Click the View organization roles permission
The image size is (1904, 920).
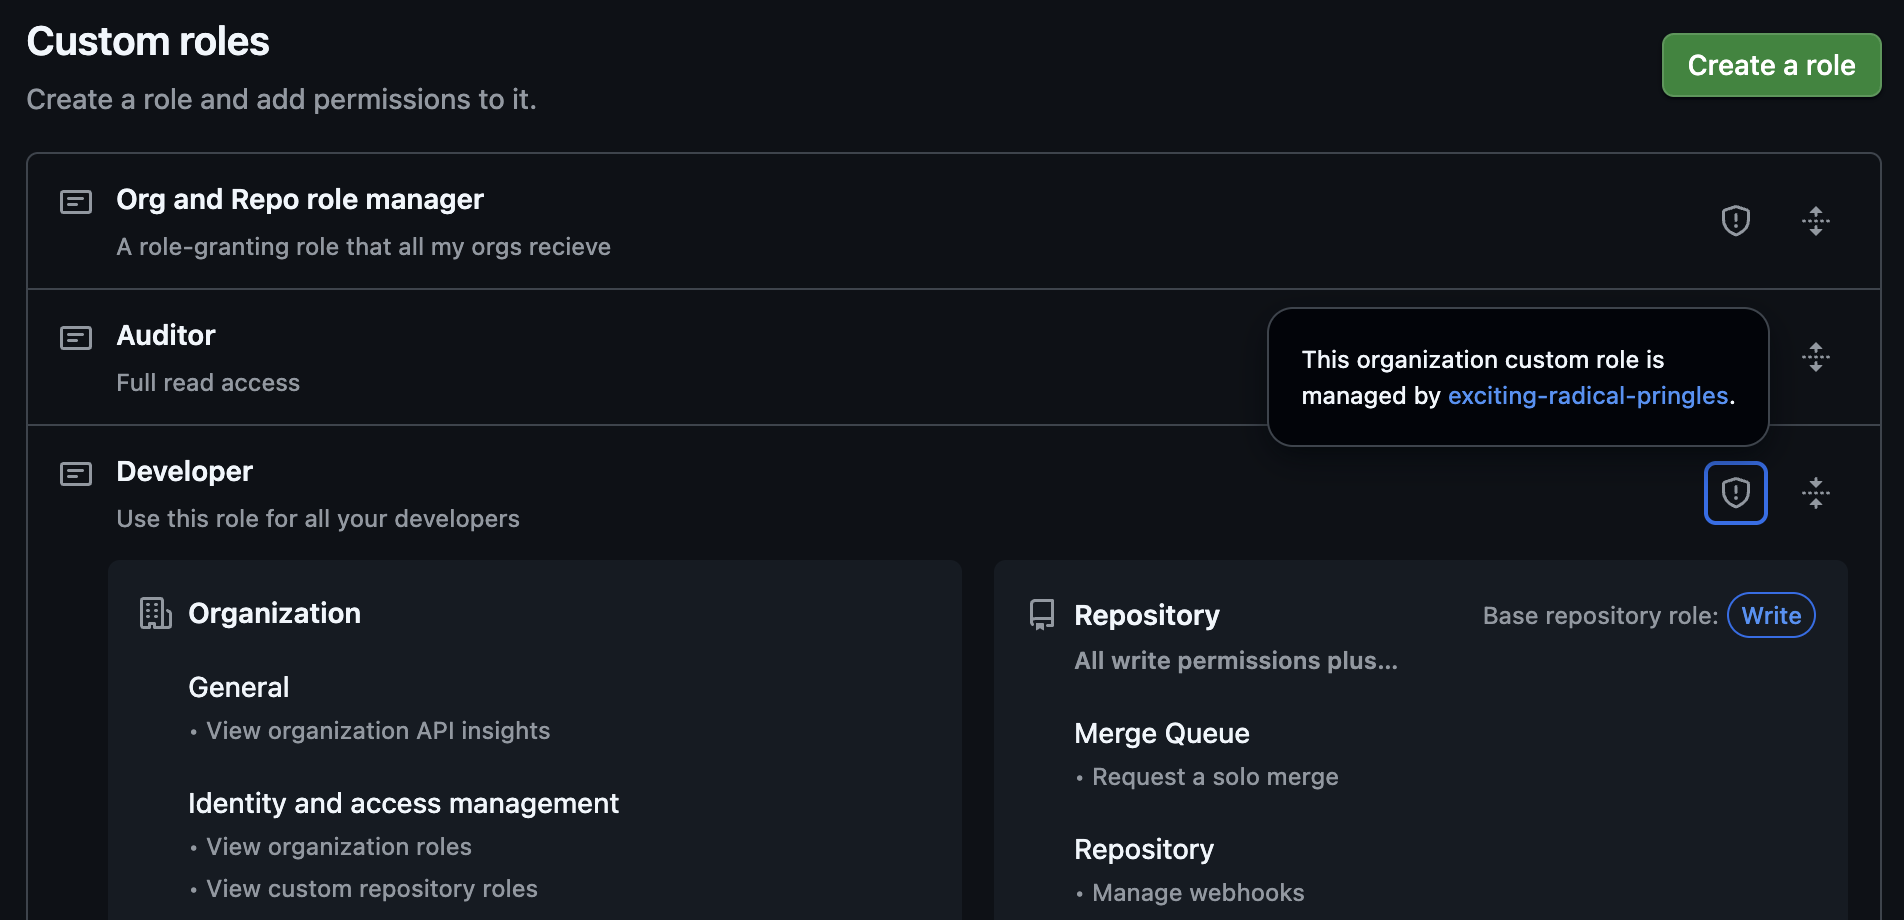[338, 846]
